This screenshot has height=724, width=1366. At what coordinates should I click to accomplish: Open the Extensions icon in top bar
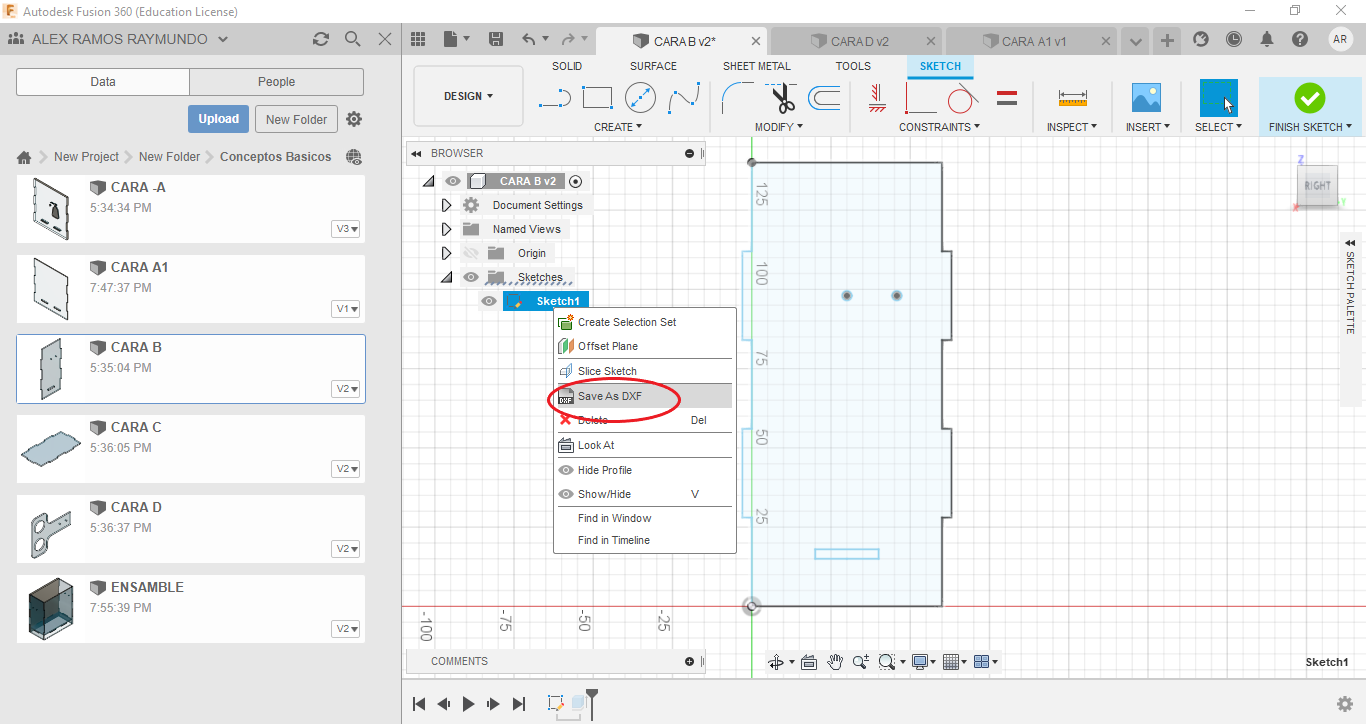(1201, 39)
